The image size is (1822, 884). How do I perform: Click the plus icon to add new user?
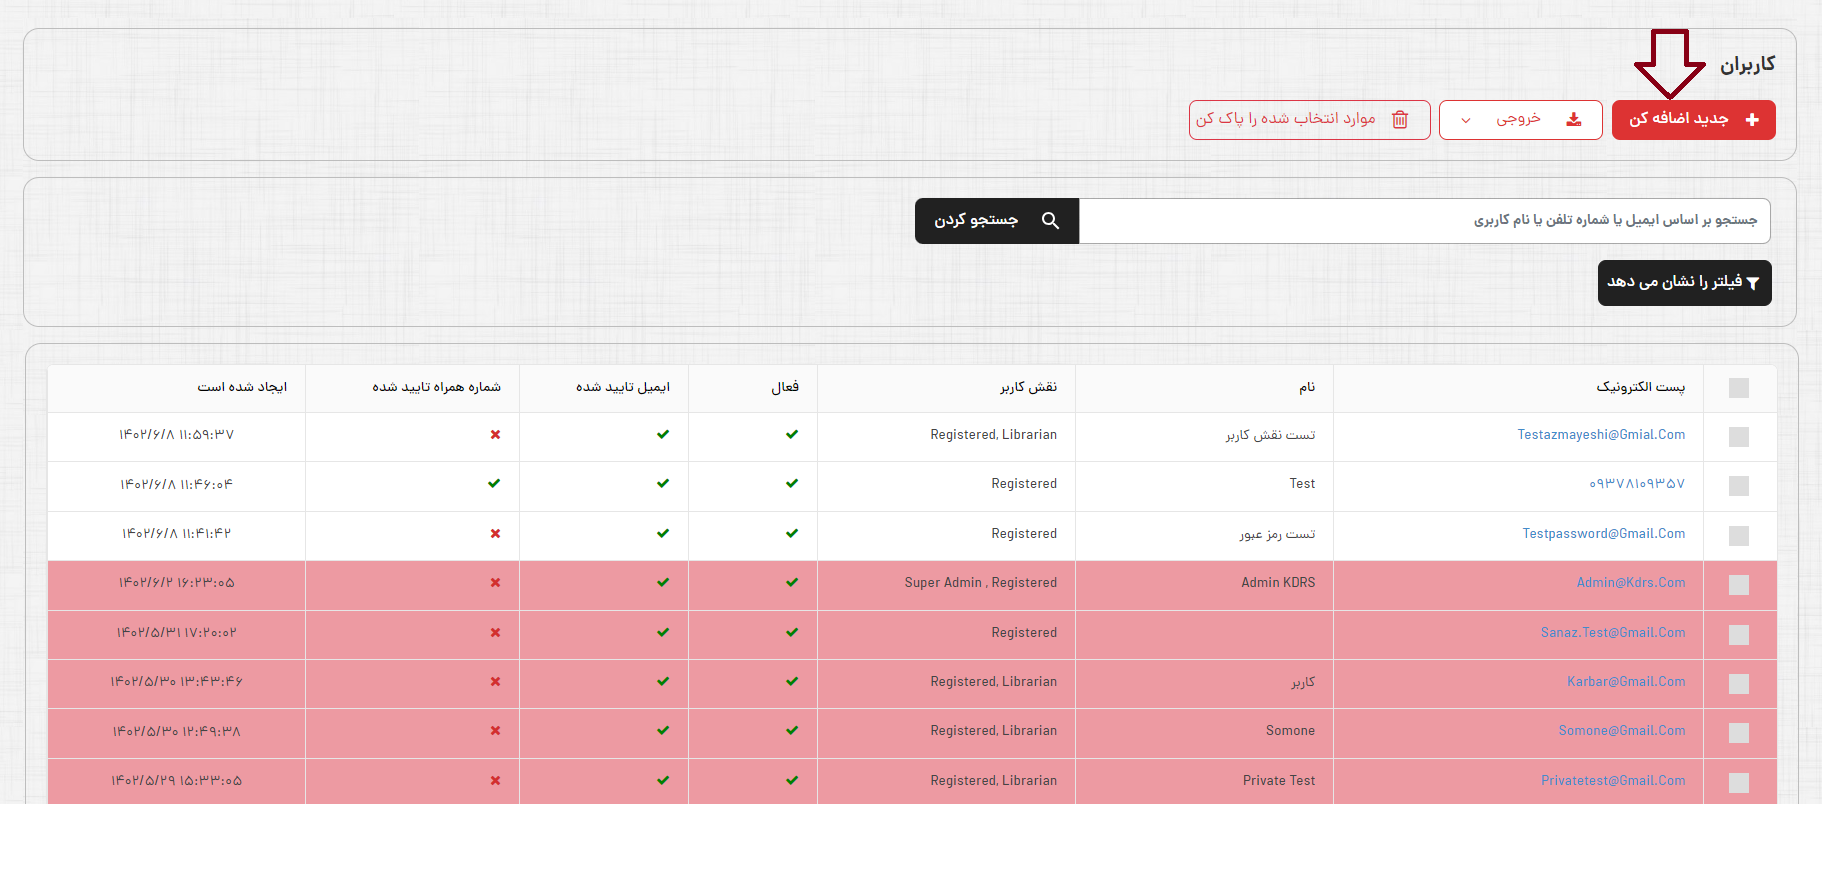1752,120
